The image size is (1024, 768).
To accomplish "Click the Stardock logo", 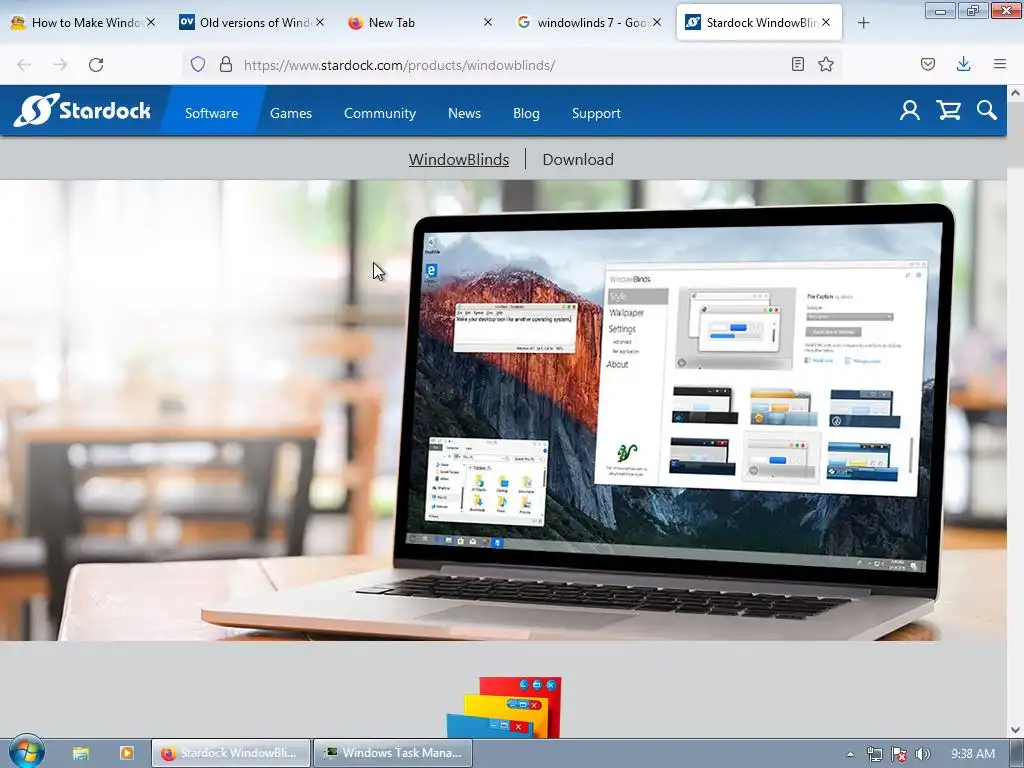I will click(82, 110).
